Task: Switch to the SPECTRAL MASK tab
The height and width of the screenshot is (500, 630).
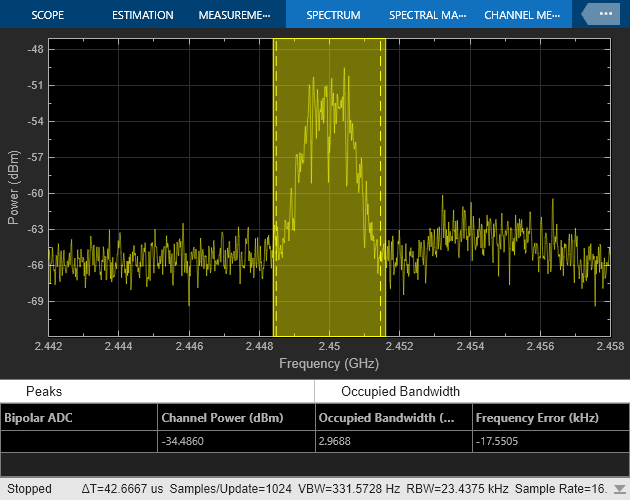Action: pyautogui.click(x=427, y=15)
